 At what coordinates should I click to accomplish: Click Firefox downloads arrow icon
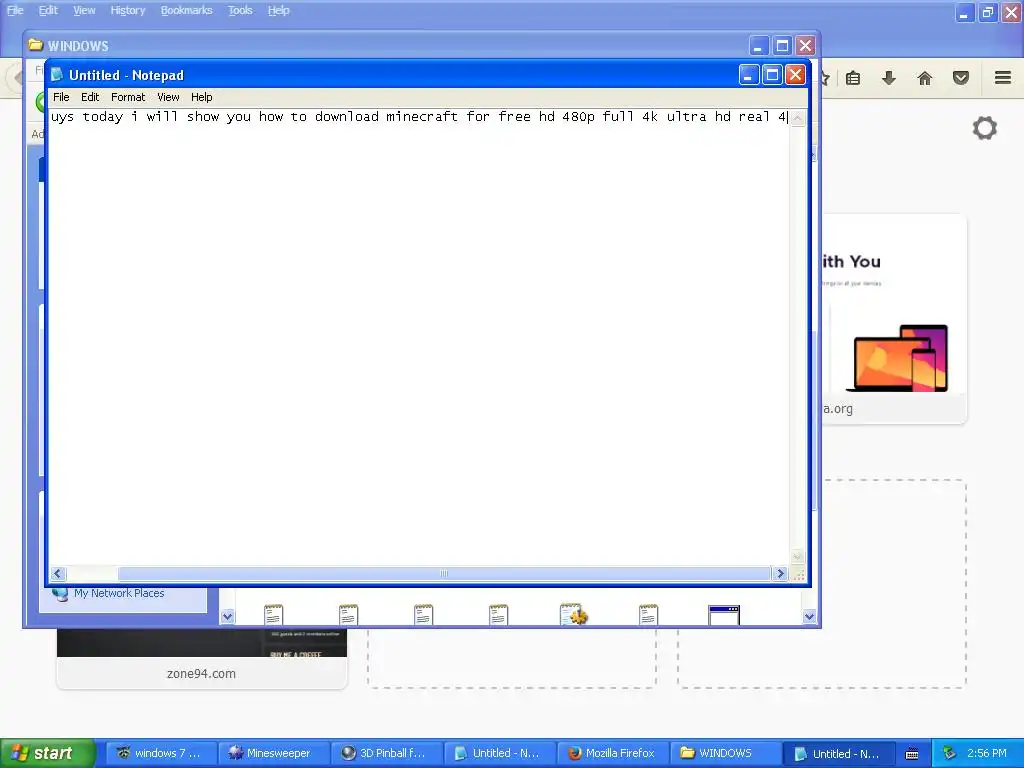pos(889,78)
